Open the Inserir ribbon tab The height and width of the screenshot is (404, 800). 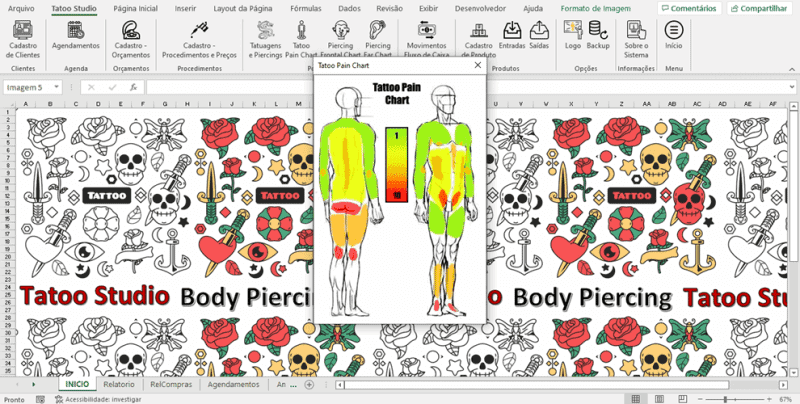point(185,8)
